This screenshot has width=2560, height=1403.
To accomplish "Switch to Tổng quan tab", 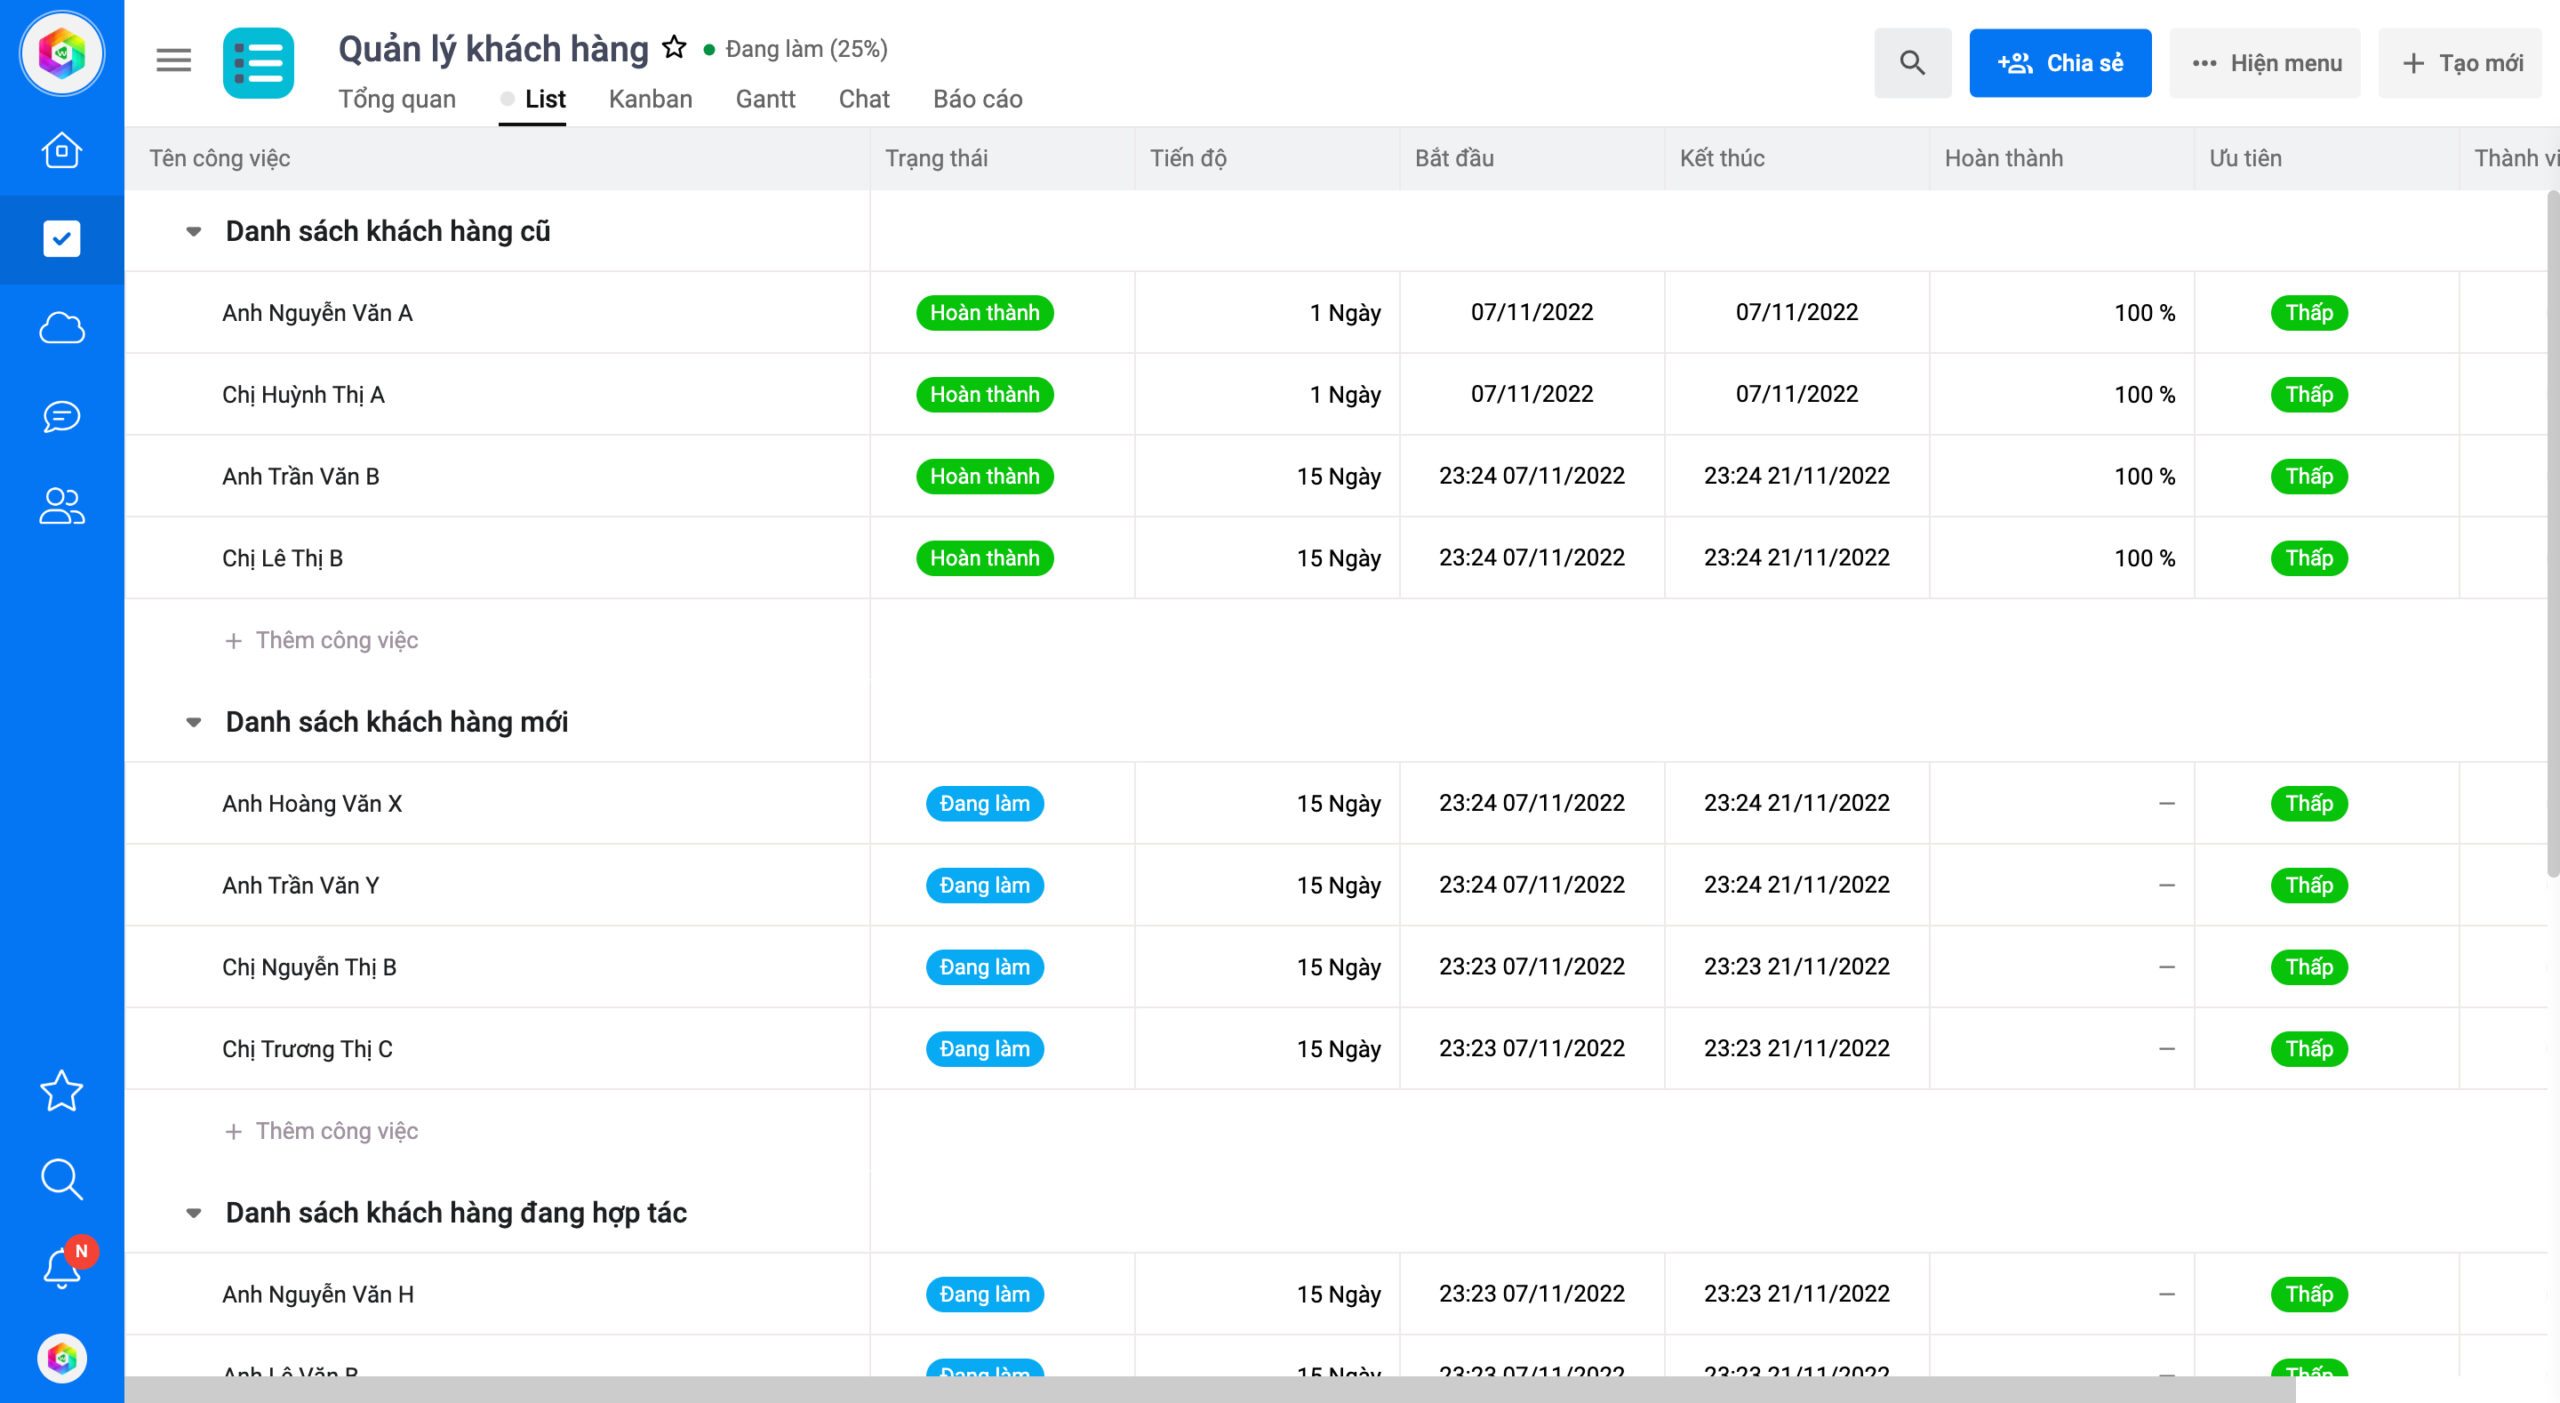I will pyautogui.click(x=397, y=99).
